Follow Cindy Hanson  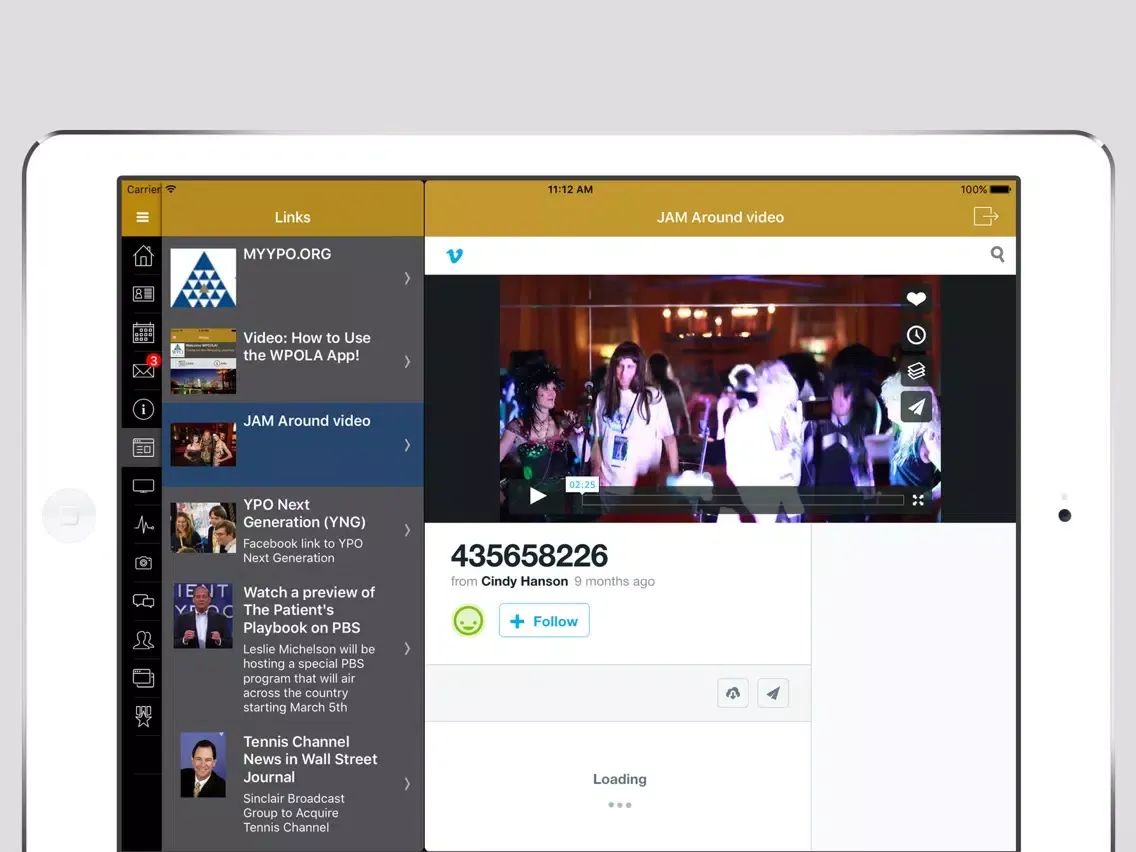point(544,621)
